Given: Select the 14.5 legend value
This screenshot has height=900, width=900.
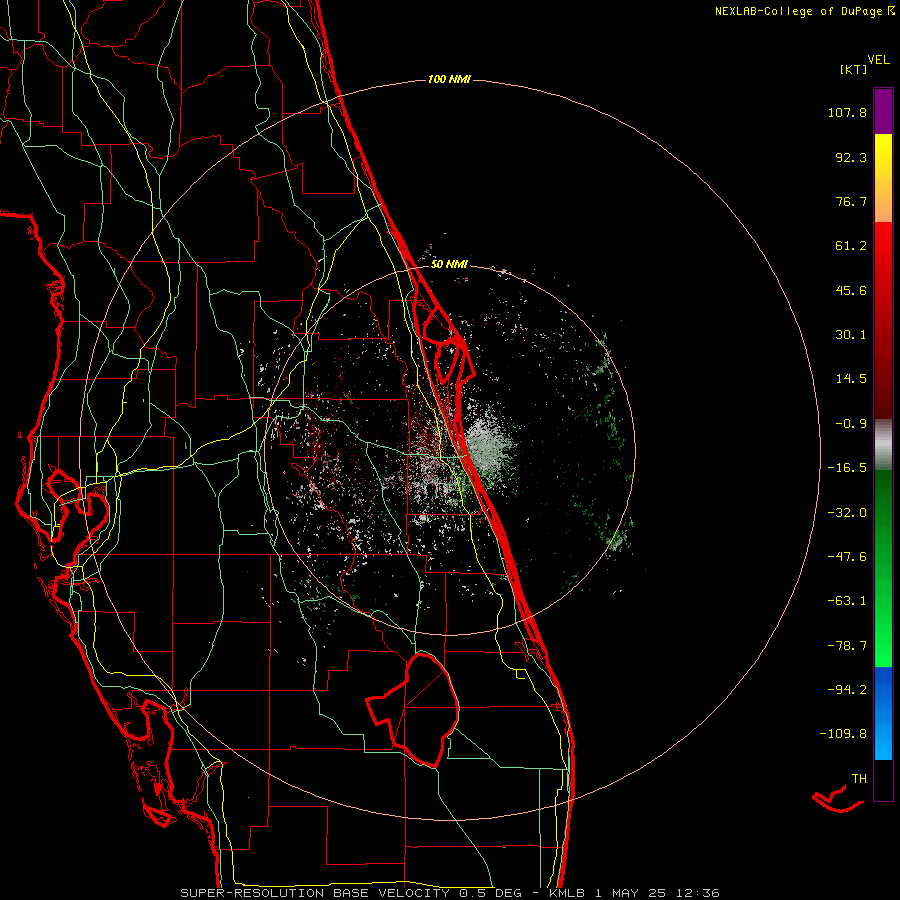Looking at the screenshot, I should click(851, 379).
